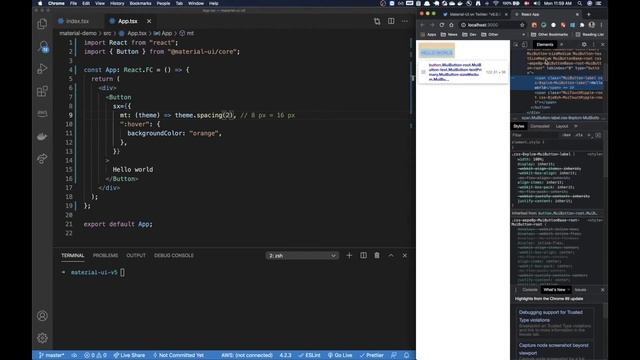This screenshot has width=640, height=360.
Task: Switch to the Twitter tab in Chrome
Action: click(475, 14)
